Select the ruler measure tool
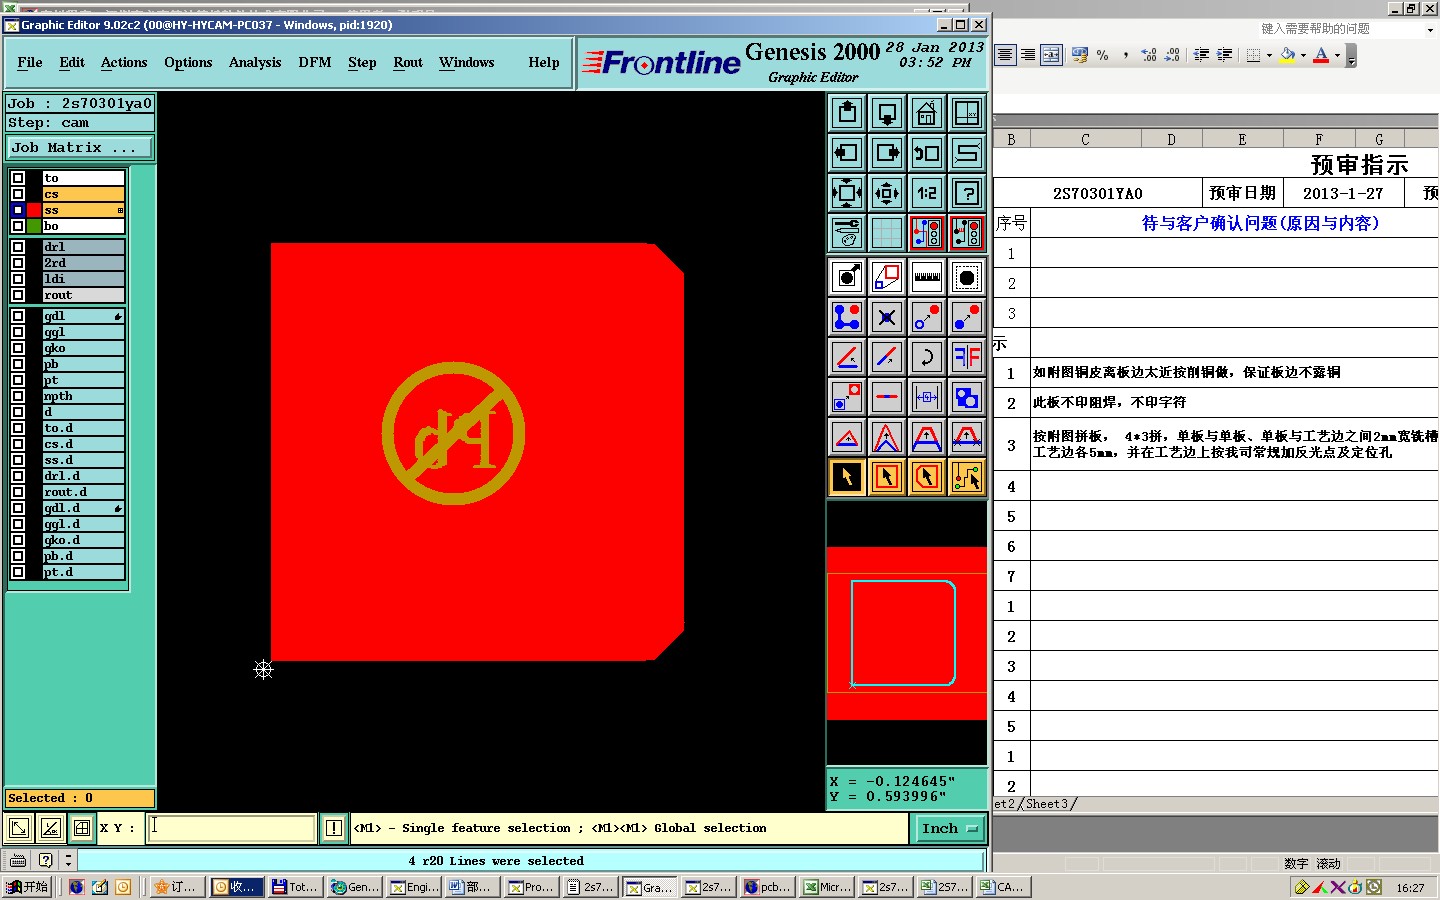This screenshot has width=1440, height=900. (x=927, y=277)
